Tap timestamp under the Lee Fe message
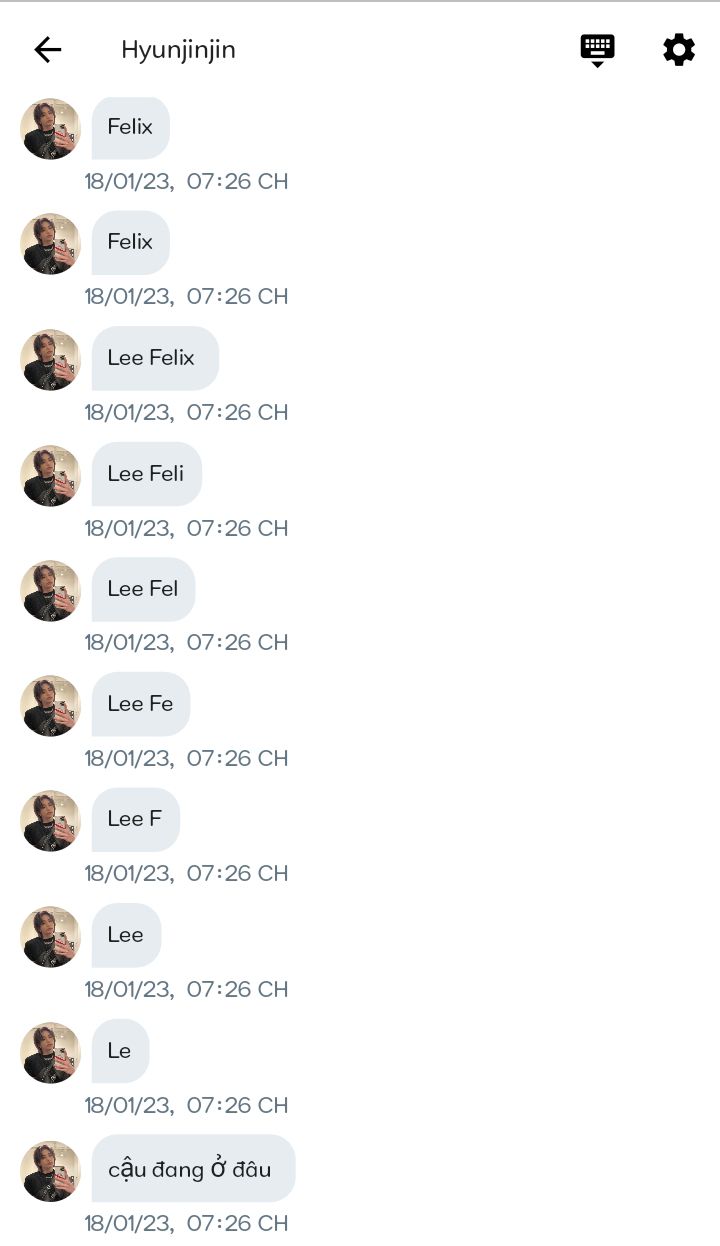This screenshot has width=720, height=1246. (x=186, y=758)
